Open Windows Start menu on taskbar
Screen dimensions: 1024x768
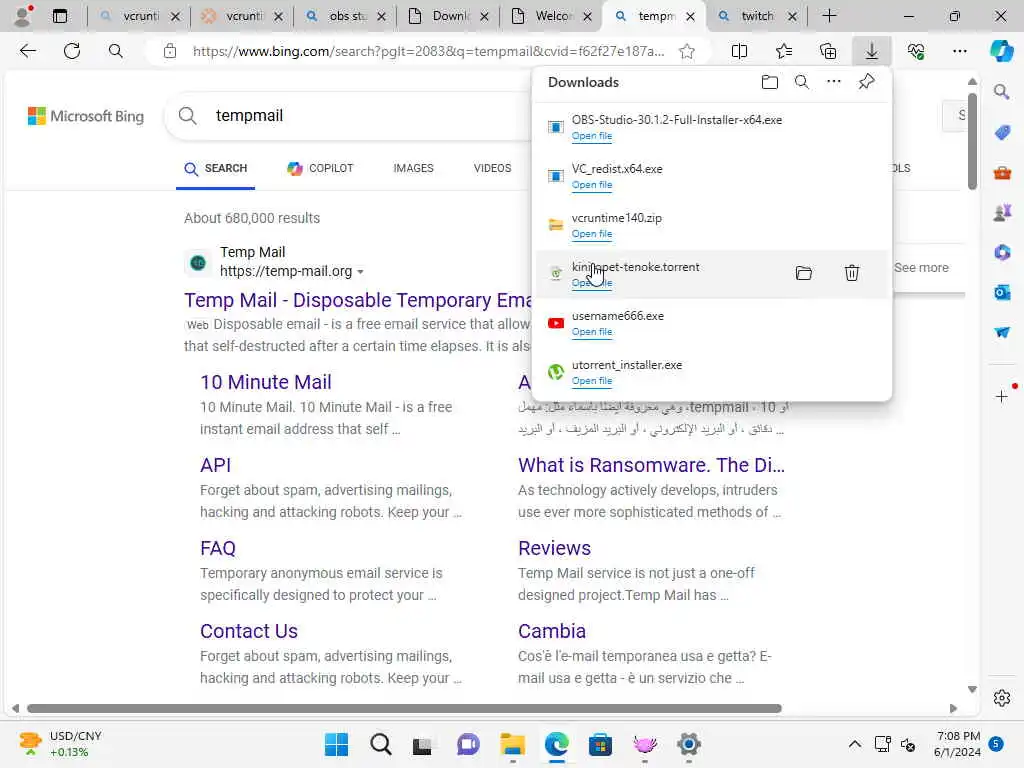(337, 744)
